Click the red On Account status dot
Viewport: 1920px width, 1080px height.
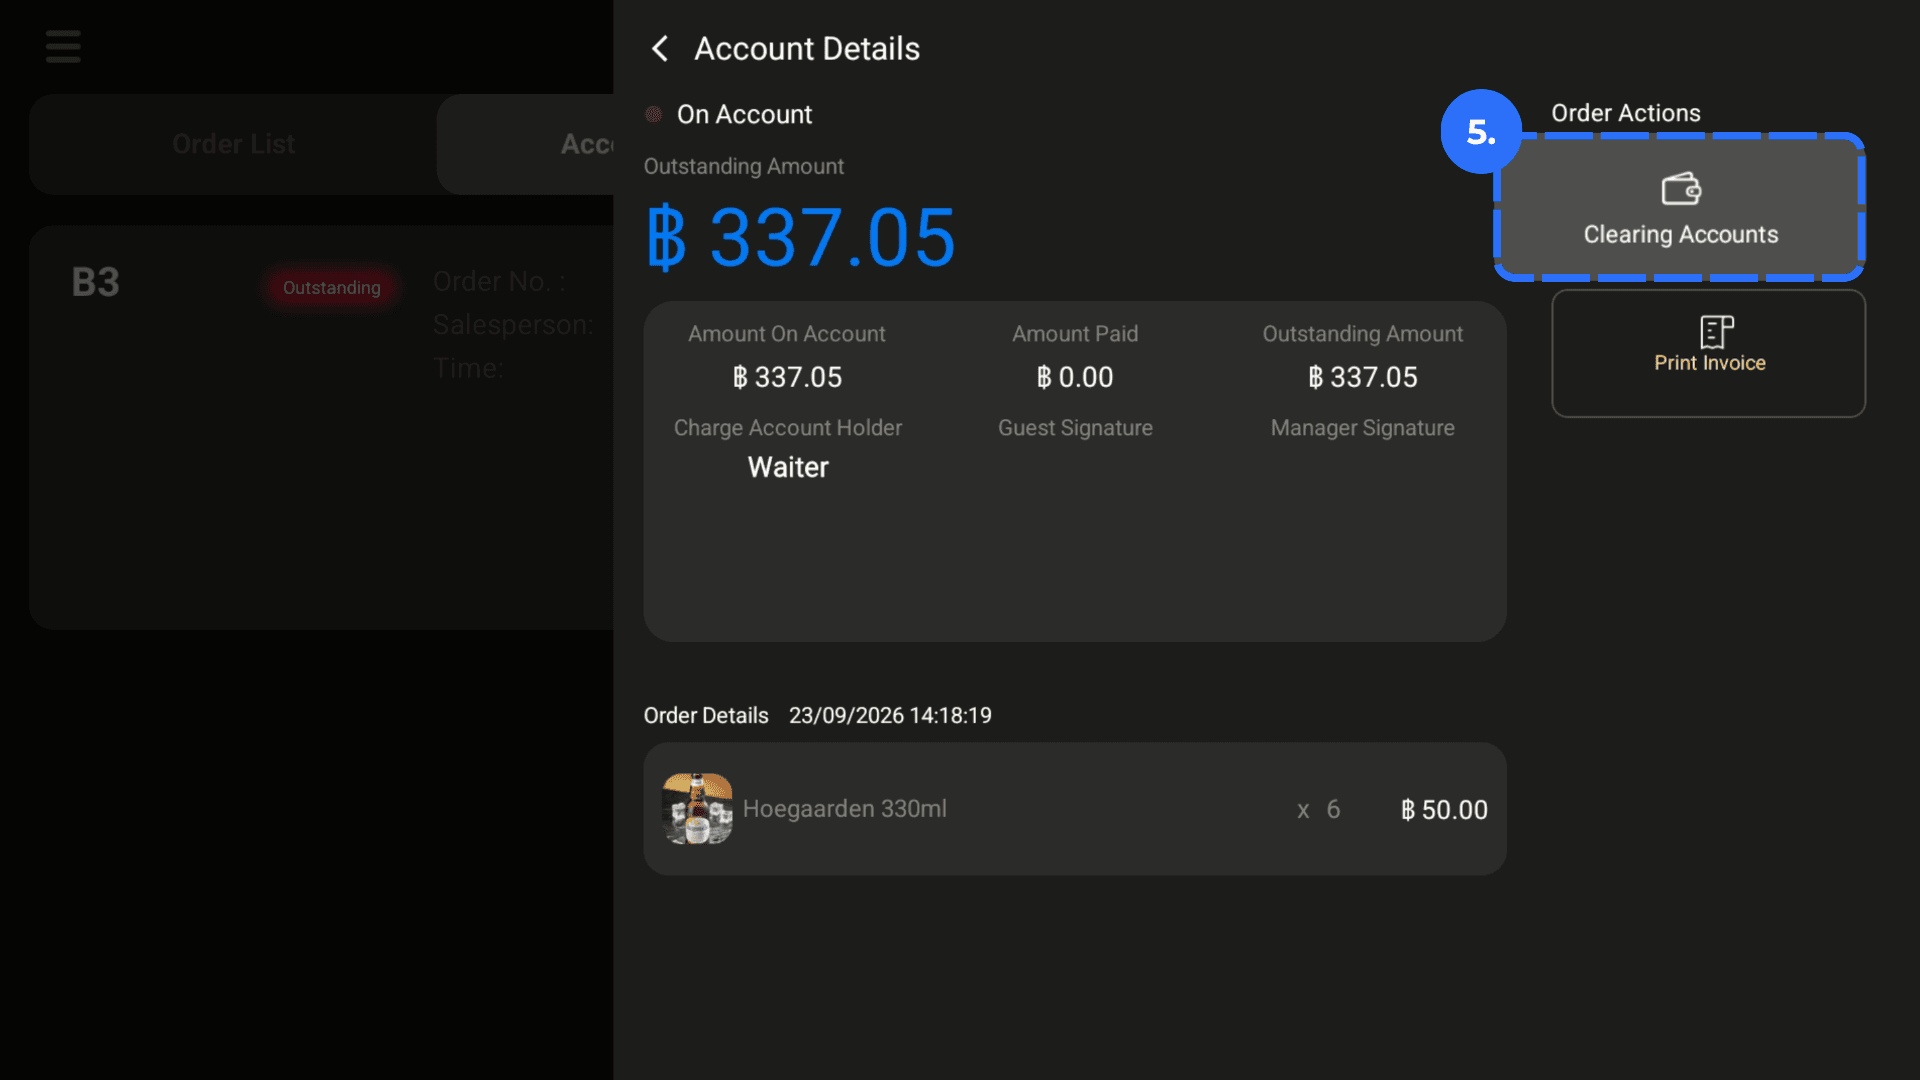click(654, 115)
